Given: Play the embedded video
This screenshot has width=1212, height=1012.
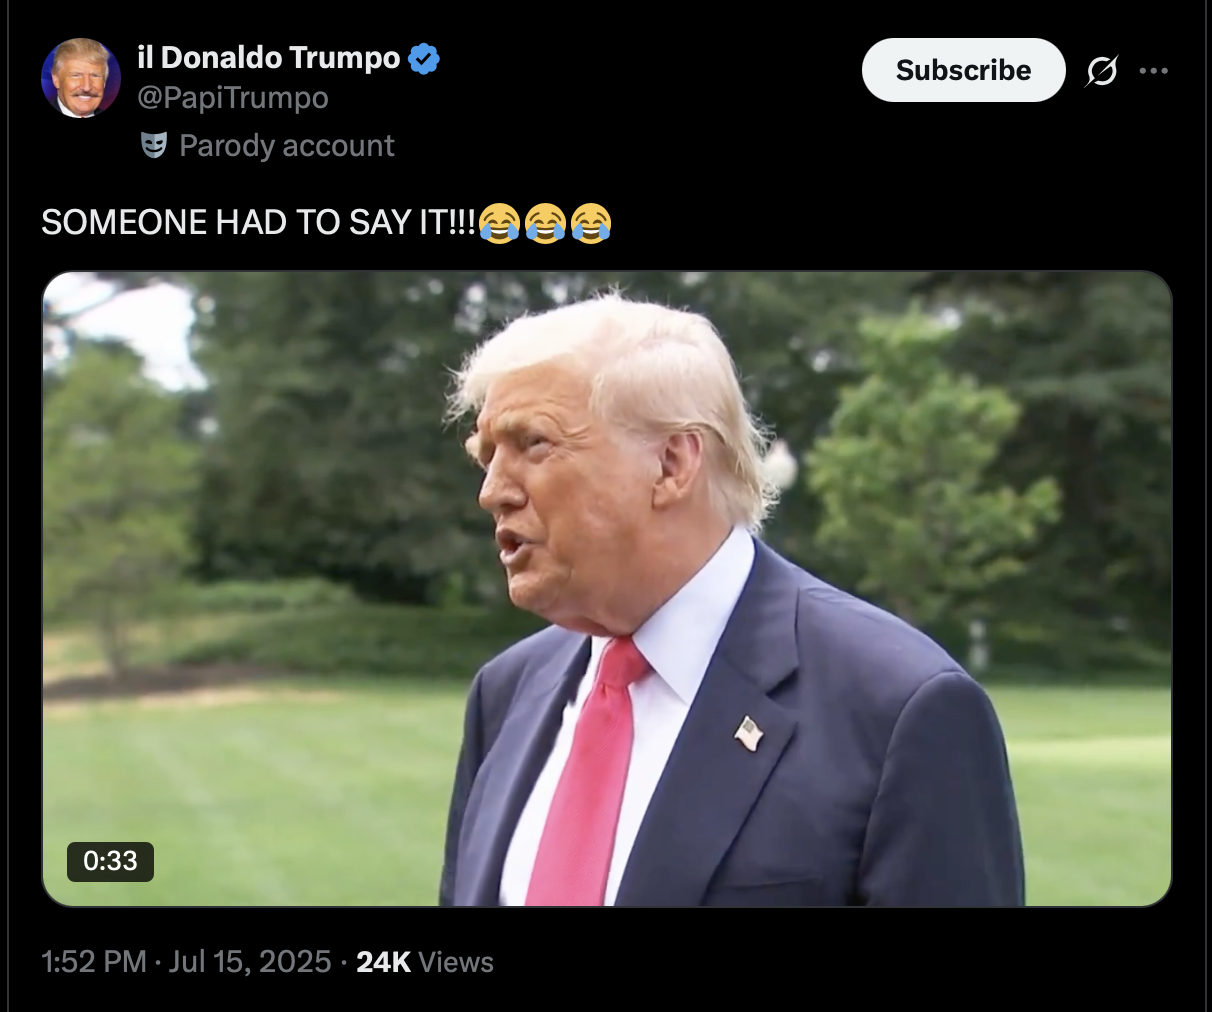Looking at the screenshot, I should pyautogui.click(x=607, y=589).
